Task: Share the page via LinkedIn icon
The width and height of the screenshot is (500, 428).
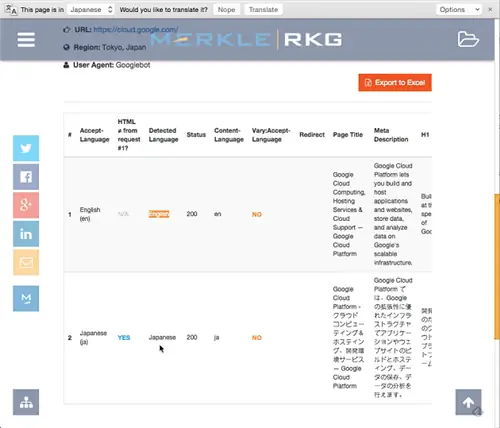Action: point(26,234)
